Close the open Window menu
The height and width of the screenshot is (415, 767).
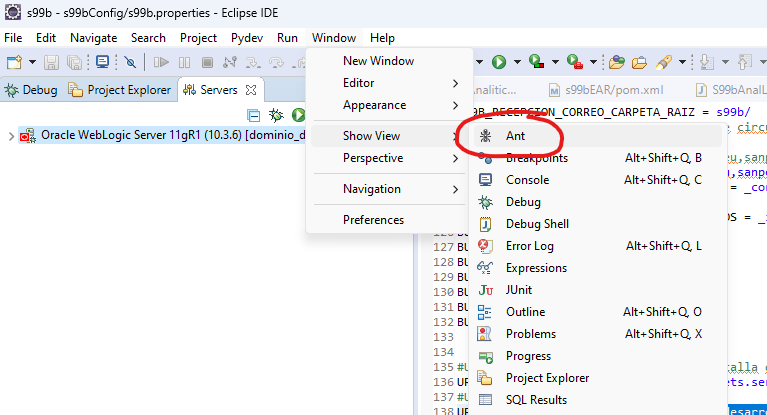(334, 38)
